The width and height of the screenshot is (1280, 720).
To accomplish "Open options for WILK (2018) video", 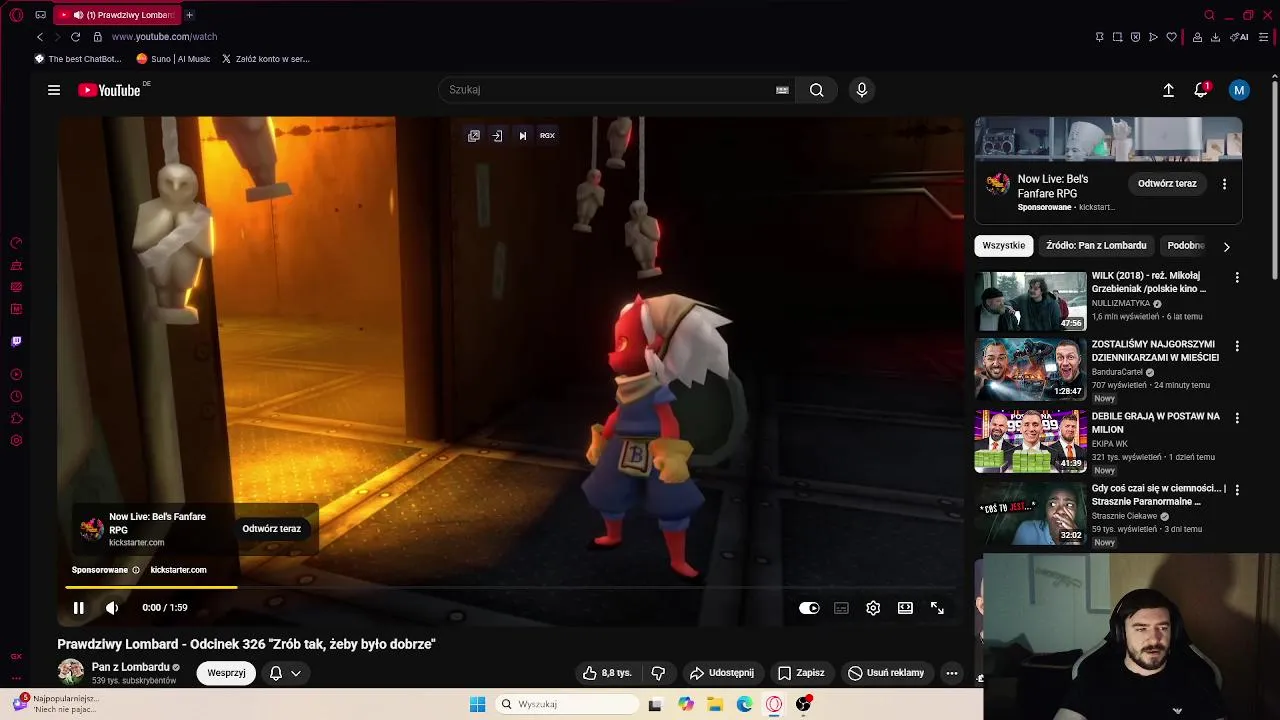I will point(1237,277).
